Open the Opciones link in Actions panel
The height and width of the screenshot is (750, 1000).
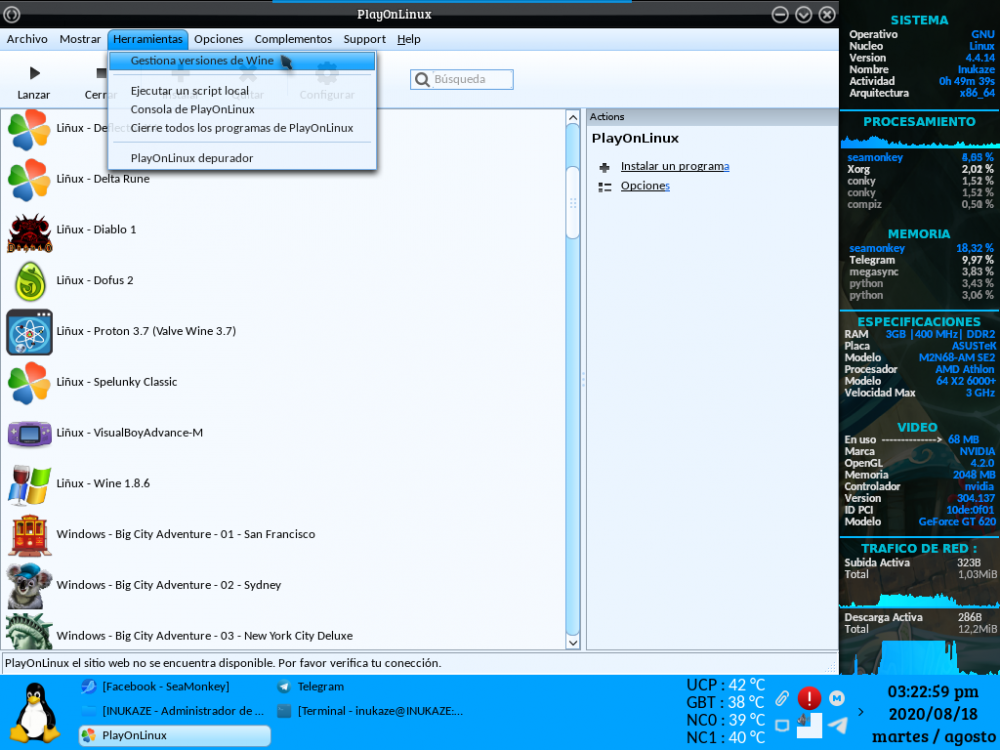tap(644, 186)
